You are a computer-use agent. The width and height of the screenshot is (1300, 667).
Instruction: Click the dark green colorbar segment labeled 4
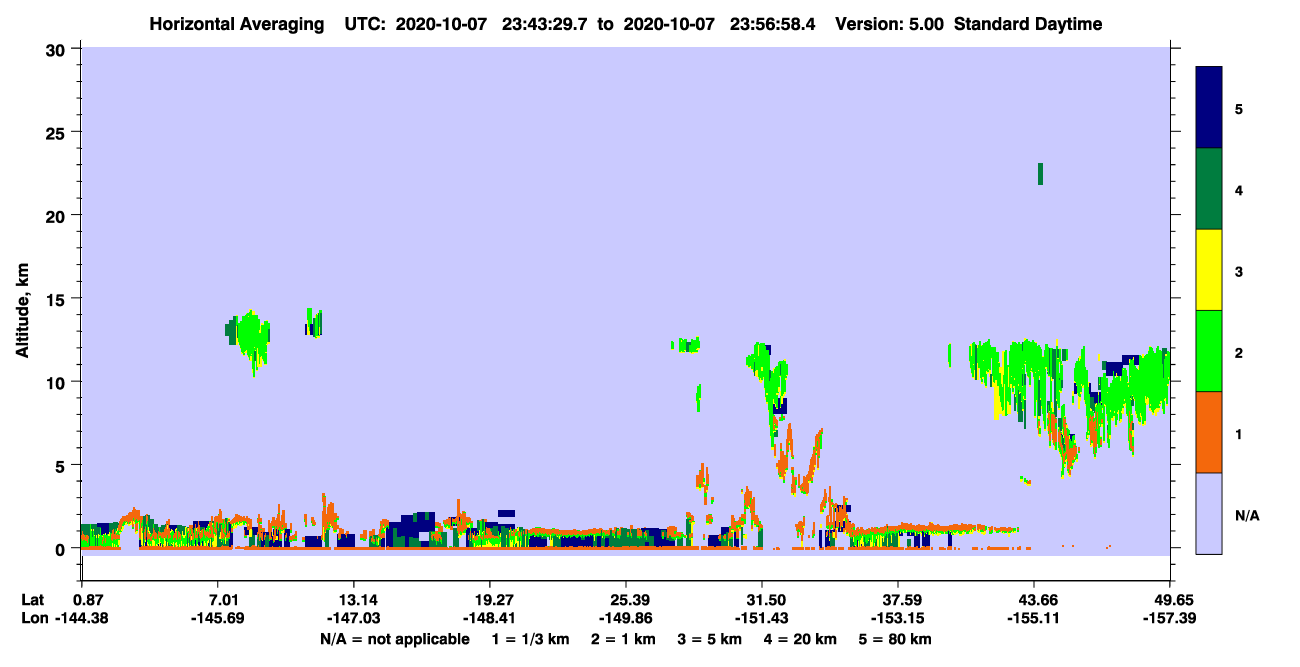[x=1209, y=189]
